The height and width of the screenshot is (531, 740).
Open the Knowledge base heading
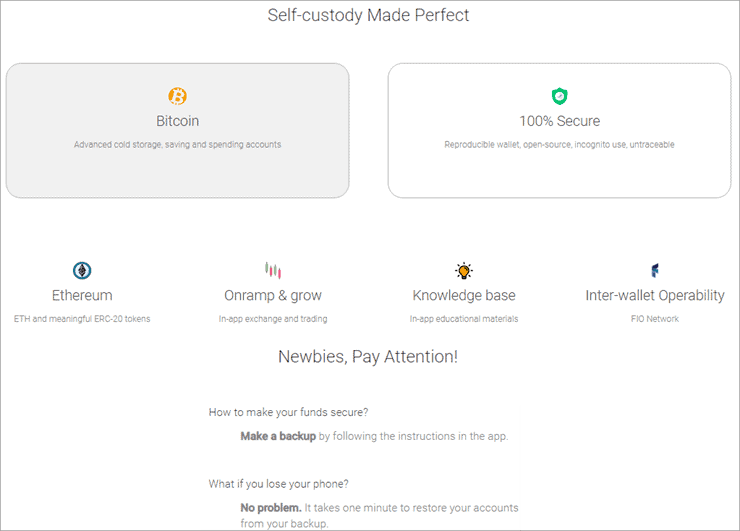(463, 295)
